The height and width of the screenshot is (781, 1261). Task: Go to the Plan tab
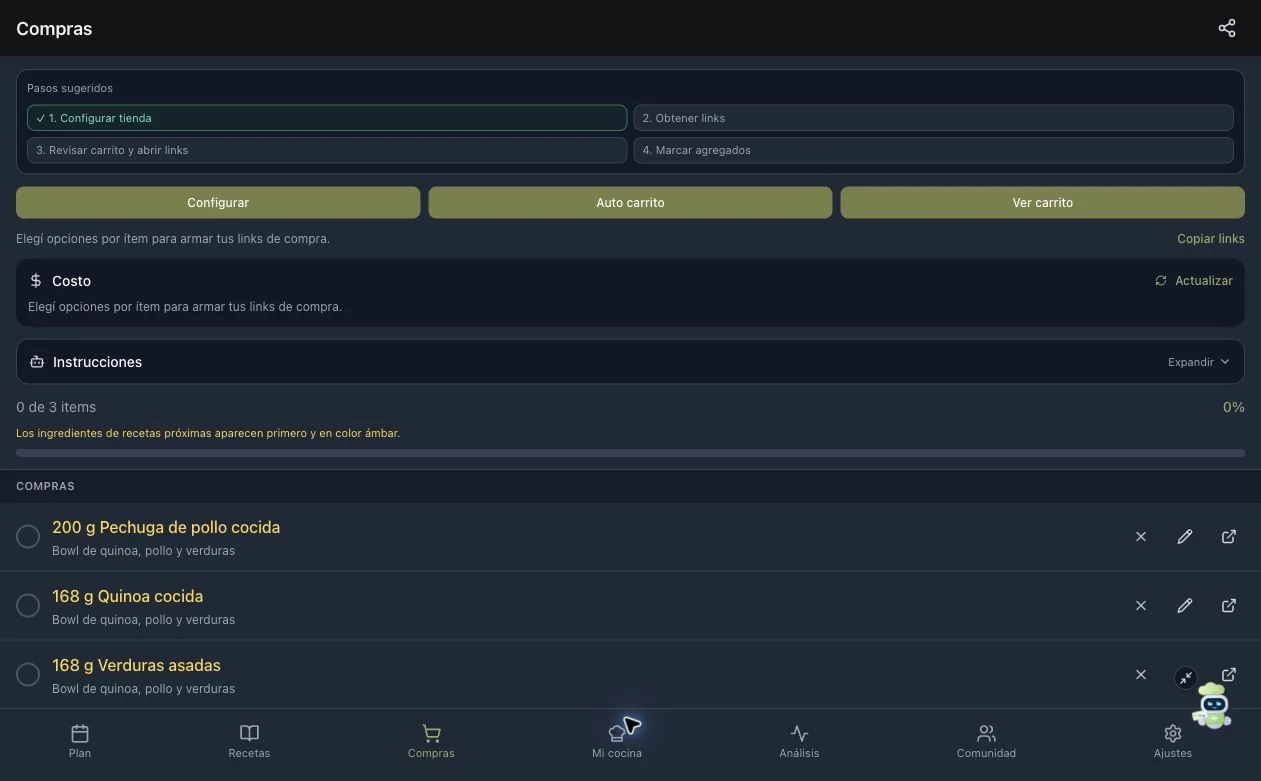pyautogui.click(x=80, y=741)
